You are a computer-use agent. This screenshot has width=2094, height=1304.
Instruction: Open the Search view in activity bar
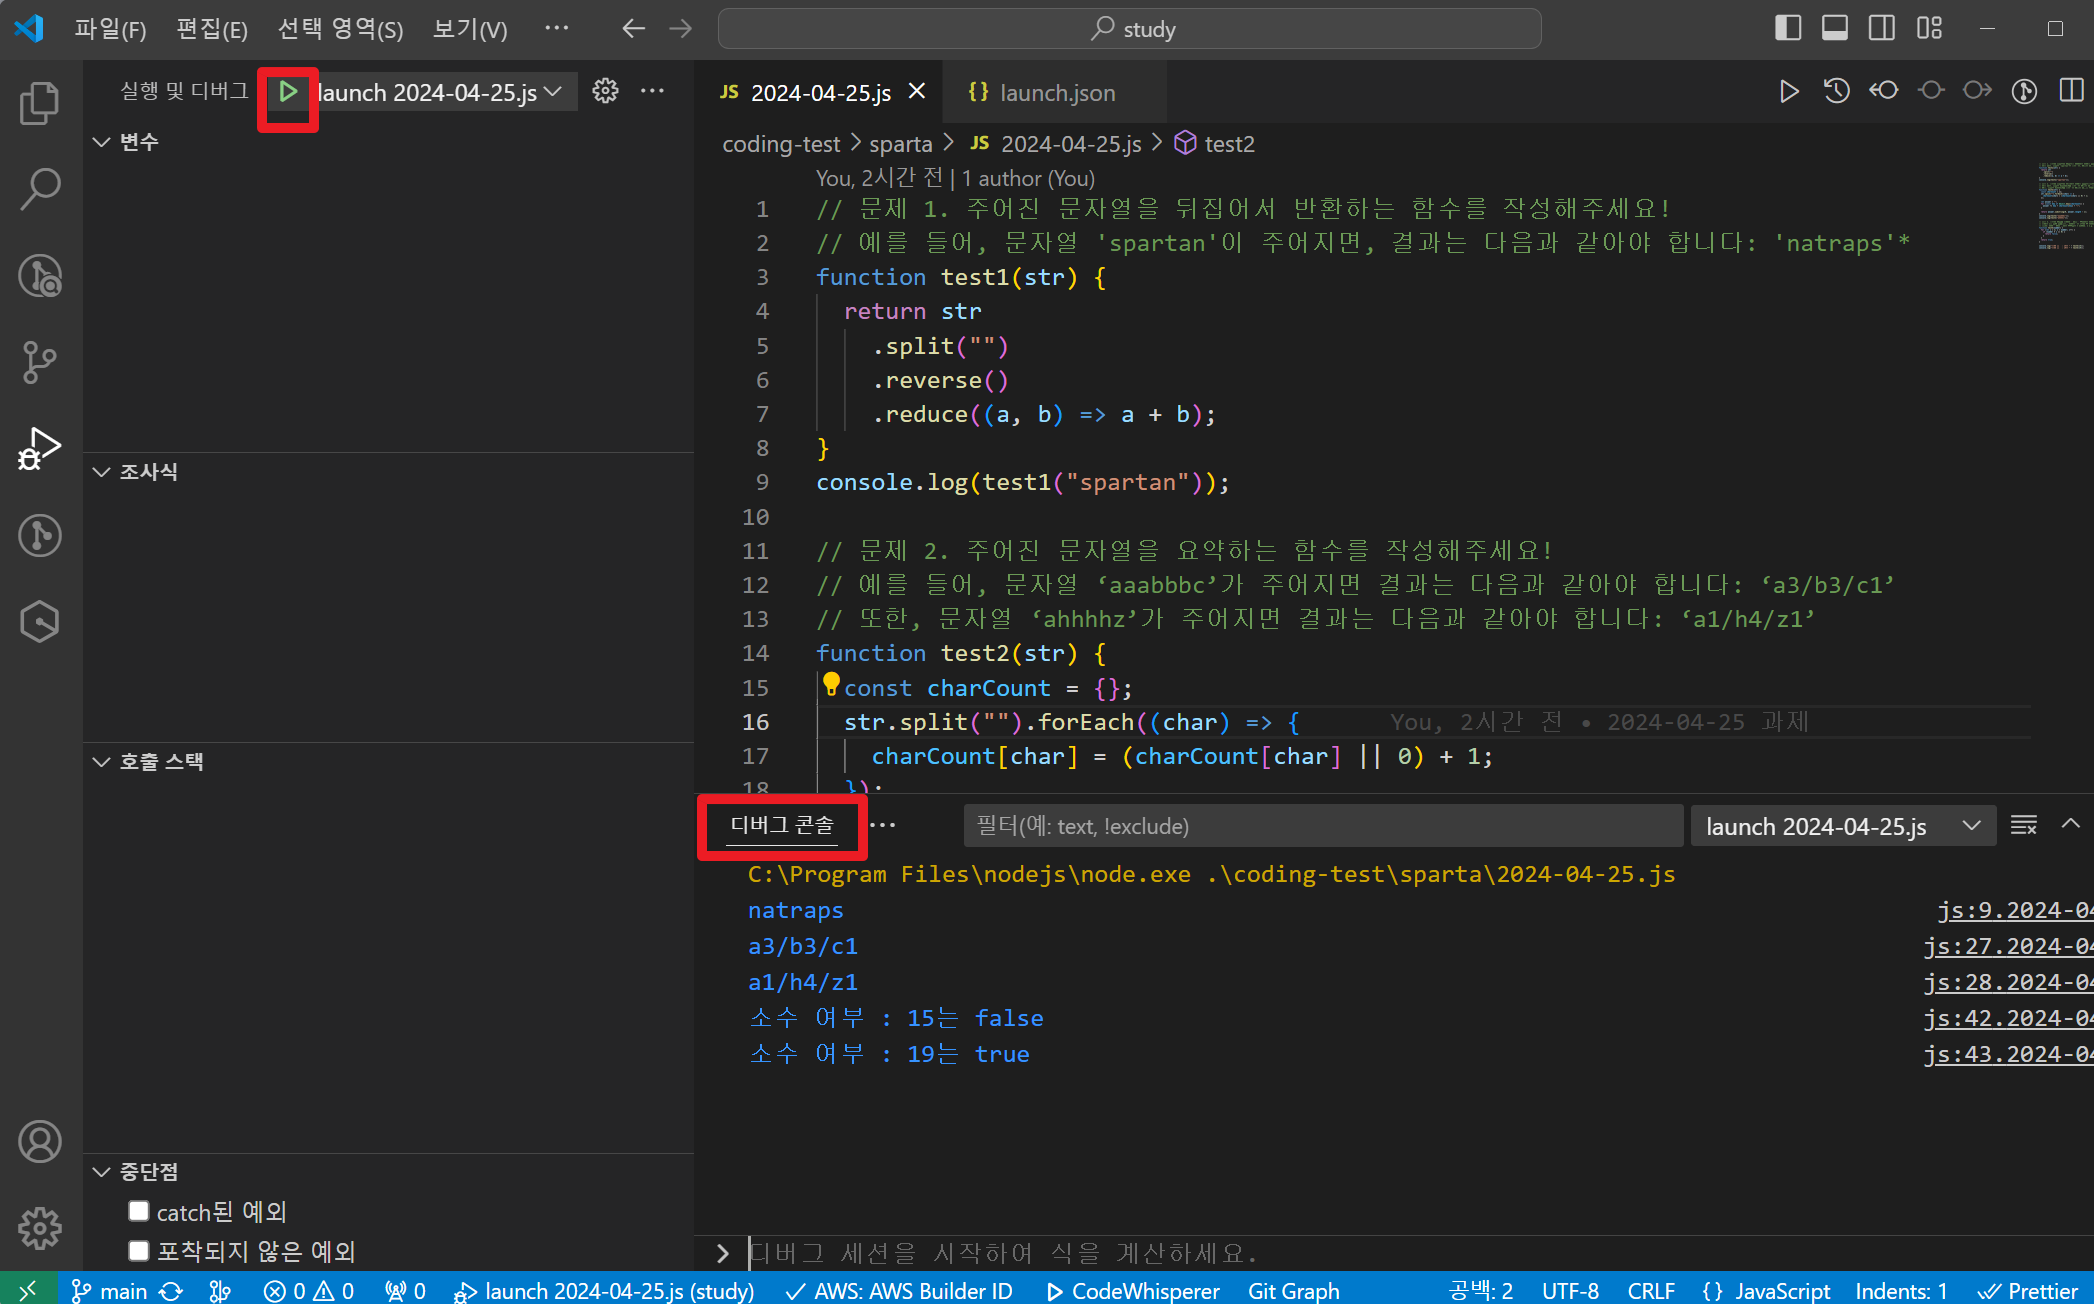coord(40,188)
